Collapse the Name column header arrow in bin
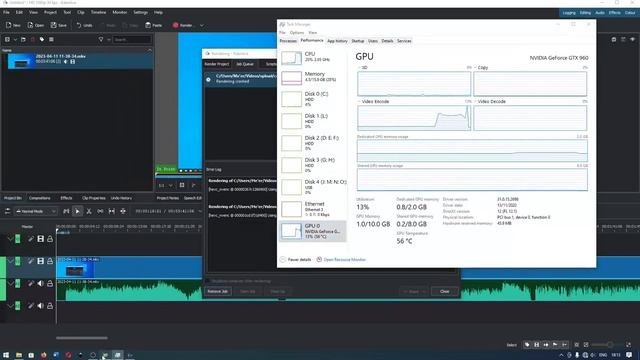This screenshot has height=360, width=640. [x=149, y=50]
